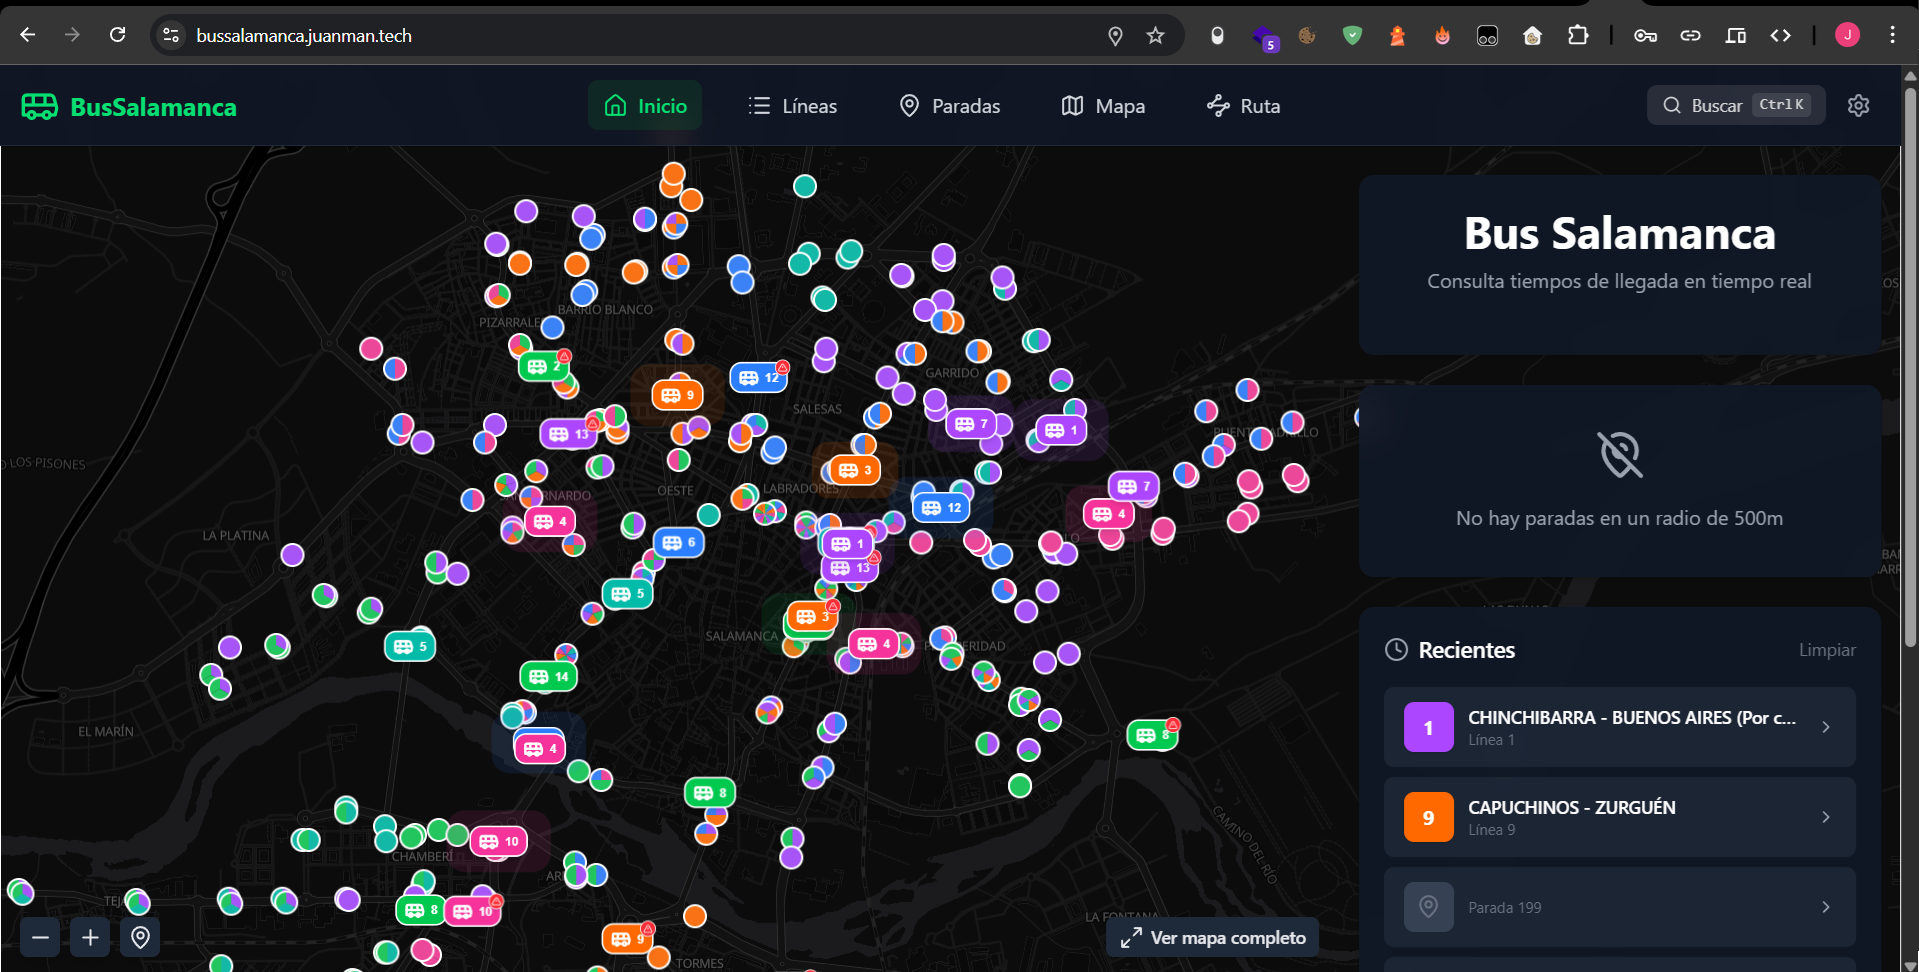Click the green line 8 bus marker
Viewport: 1919px width, 972px height.
click(x=711, y=792)
